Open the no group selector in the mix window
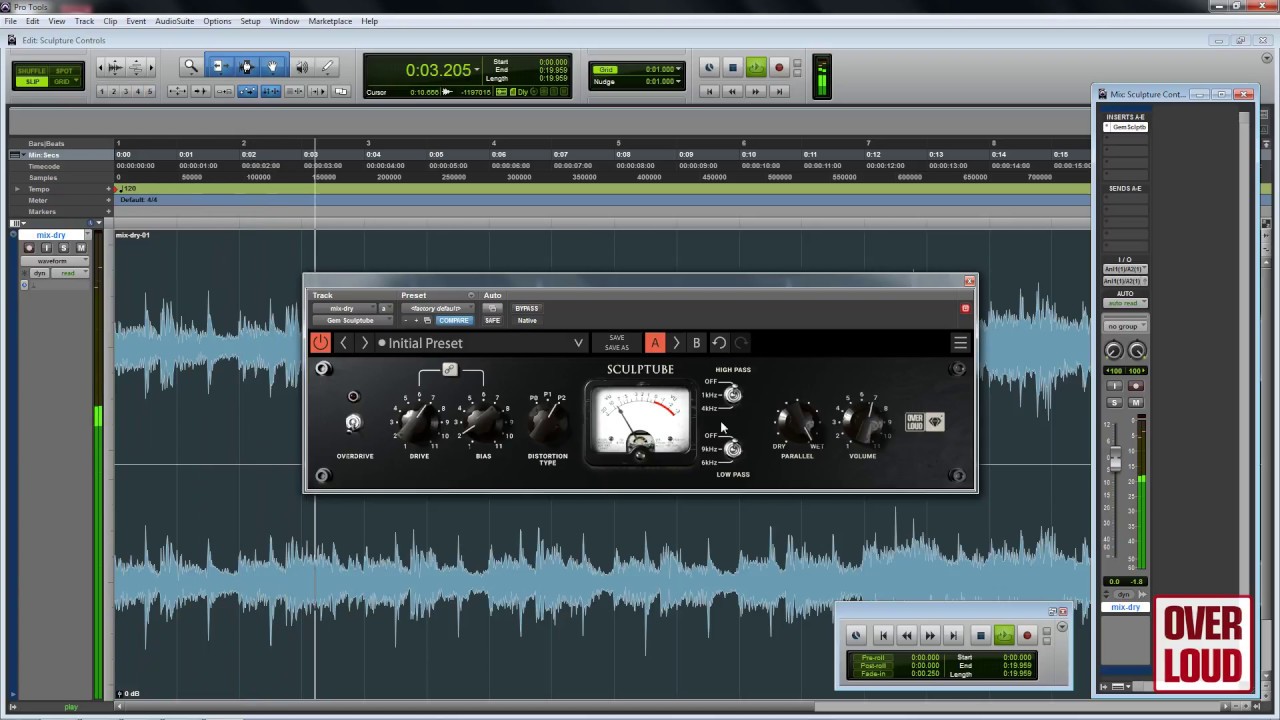The image size is (1280, 720). tap(1125, 326)
